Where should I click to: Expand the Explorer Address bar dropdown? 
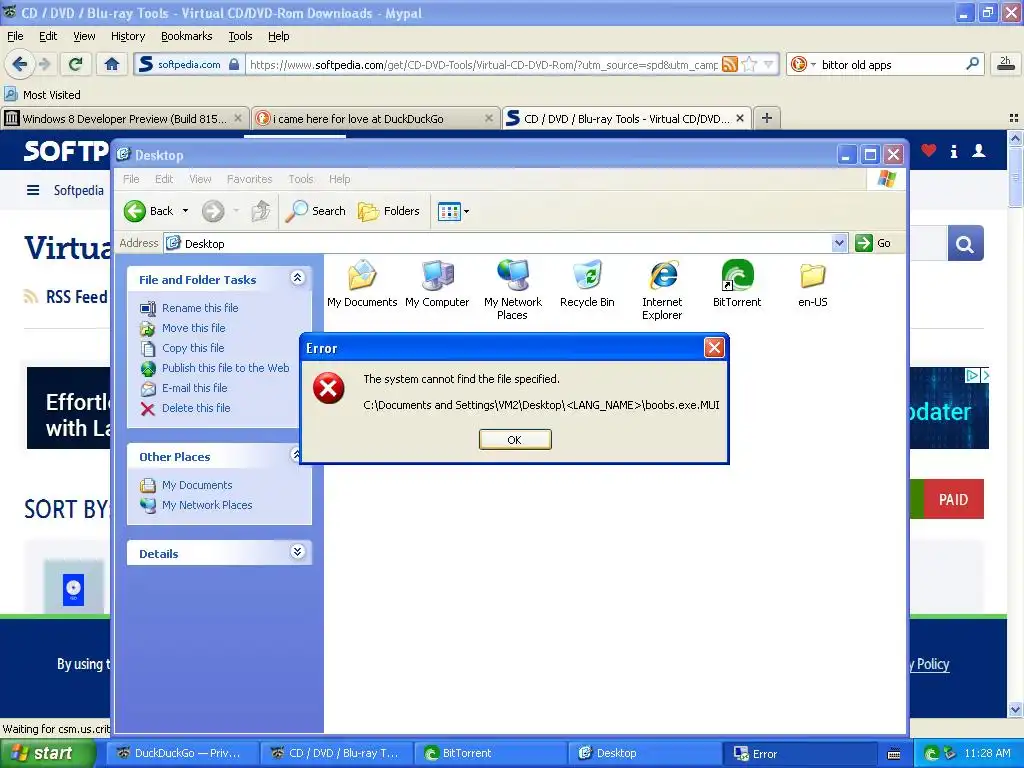click(x=839, y=243)
